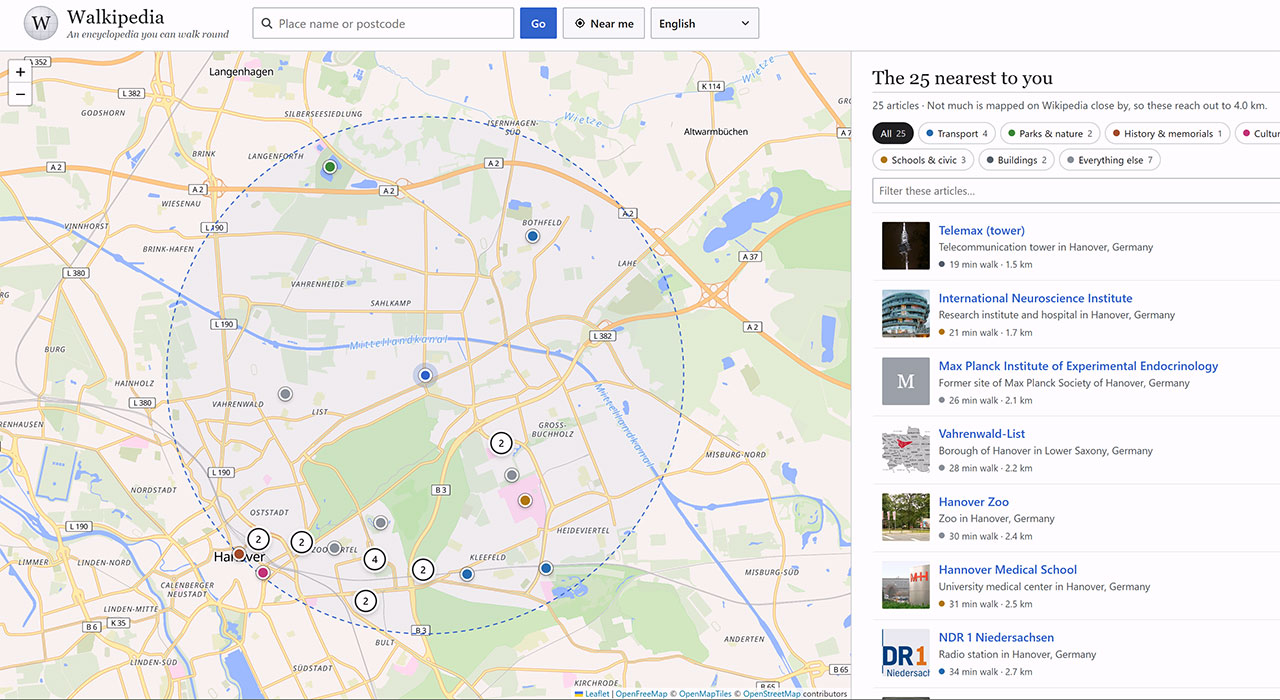Open the International Neuroscience Institute link
This screenshot has height=700, width=1280.
point(1035,298)
